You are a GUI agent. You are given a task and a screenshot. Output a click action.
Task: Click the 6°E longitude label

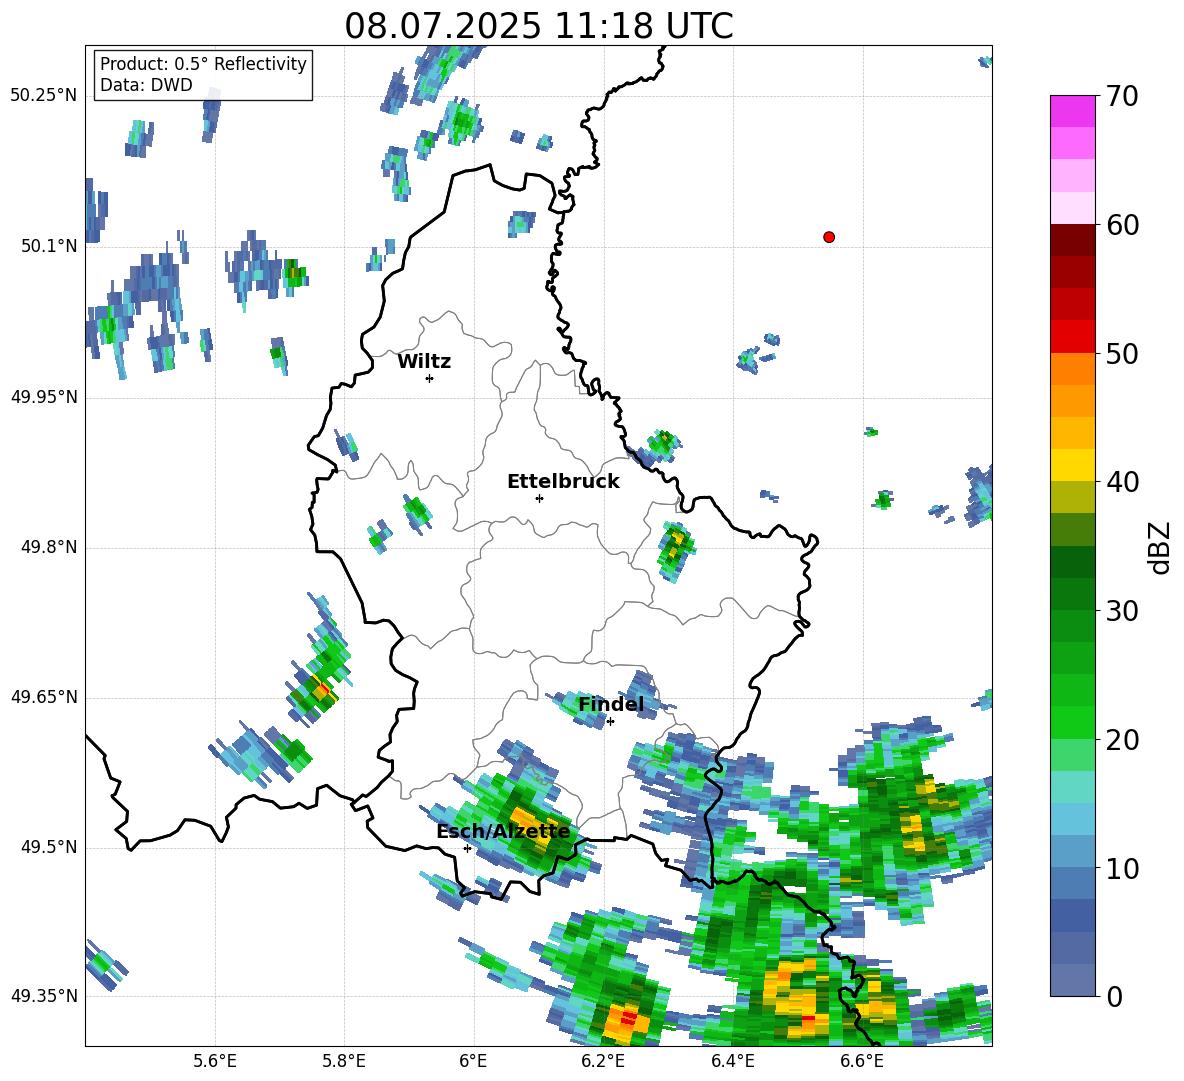pyautogui.click(x=473, y=1061)
